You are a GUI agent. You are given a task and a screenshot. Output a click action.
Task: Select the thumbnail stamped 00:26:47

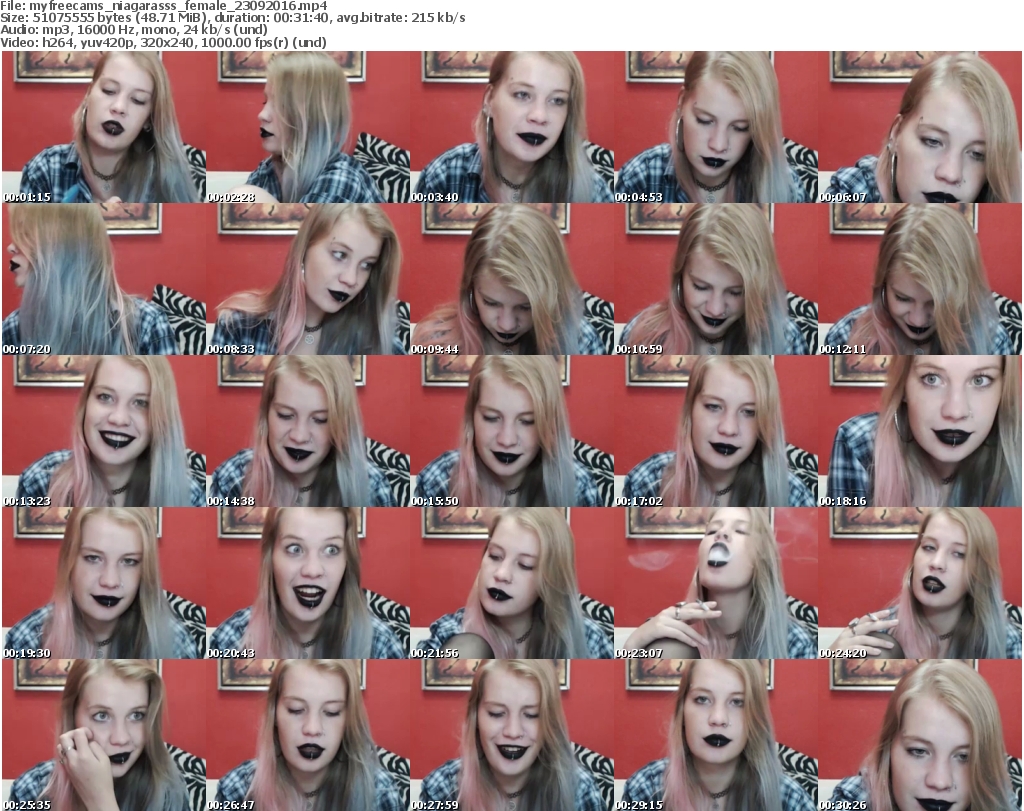pyautogui.click(x=308, y=735)
